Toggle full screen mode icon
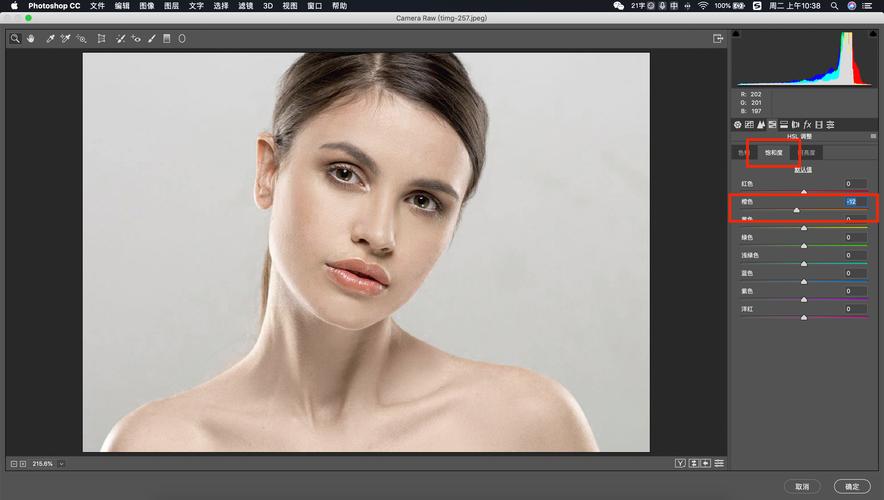Image resolution: width=884 pixels, height=500 pixels. point(718,38)
